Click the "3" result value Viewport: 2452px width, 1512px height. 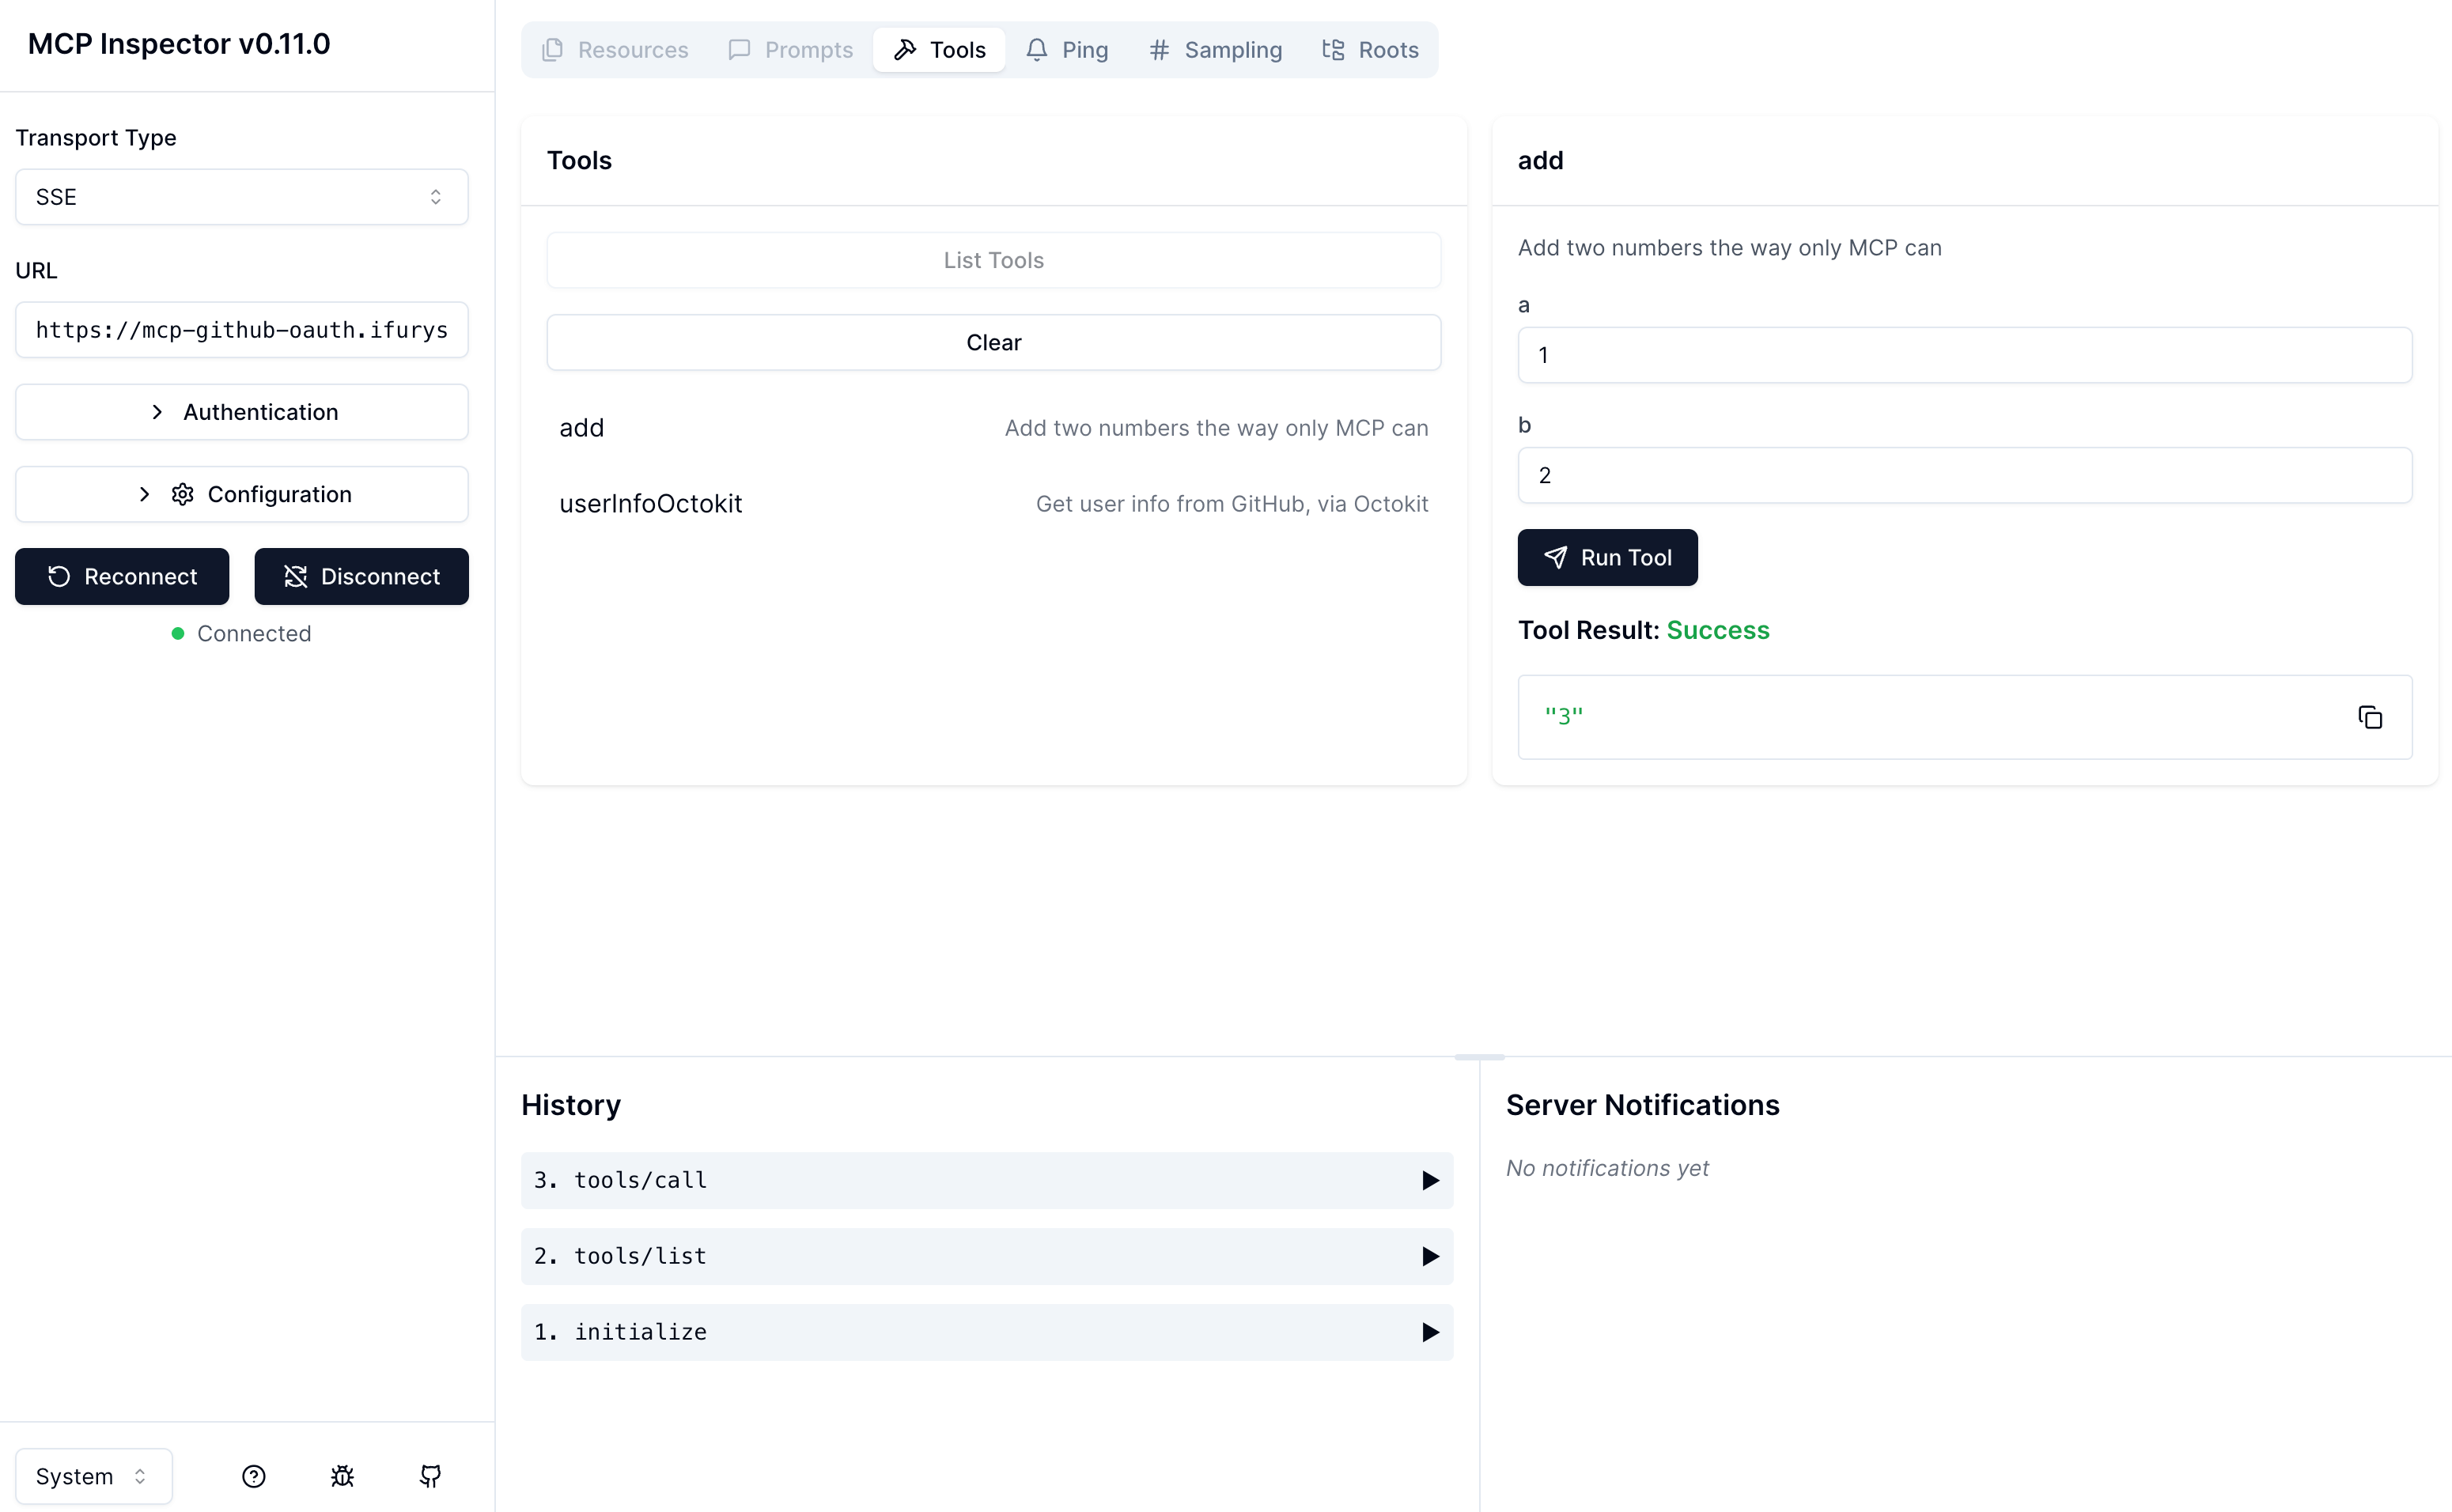[1563, 716]
